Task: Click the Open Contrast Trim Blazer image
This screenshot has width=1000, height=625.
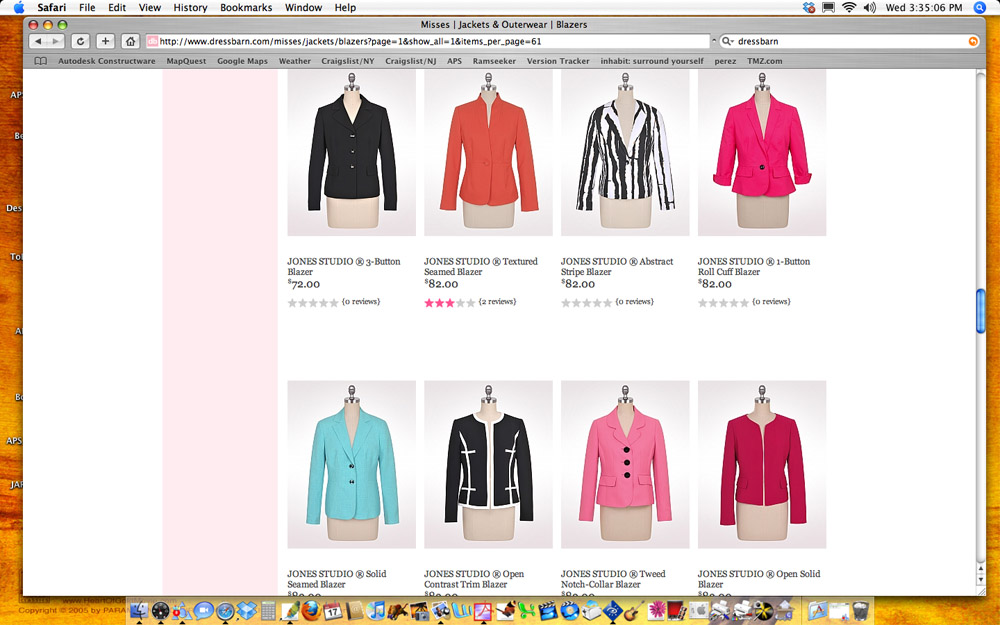Action: point(489,464)
